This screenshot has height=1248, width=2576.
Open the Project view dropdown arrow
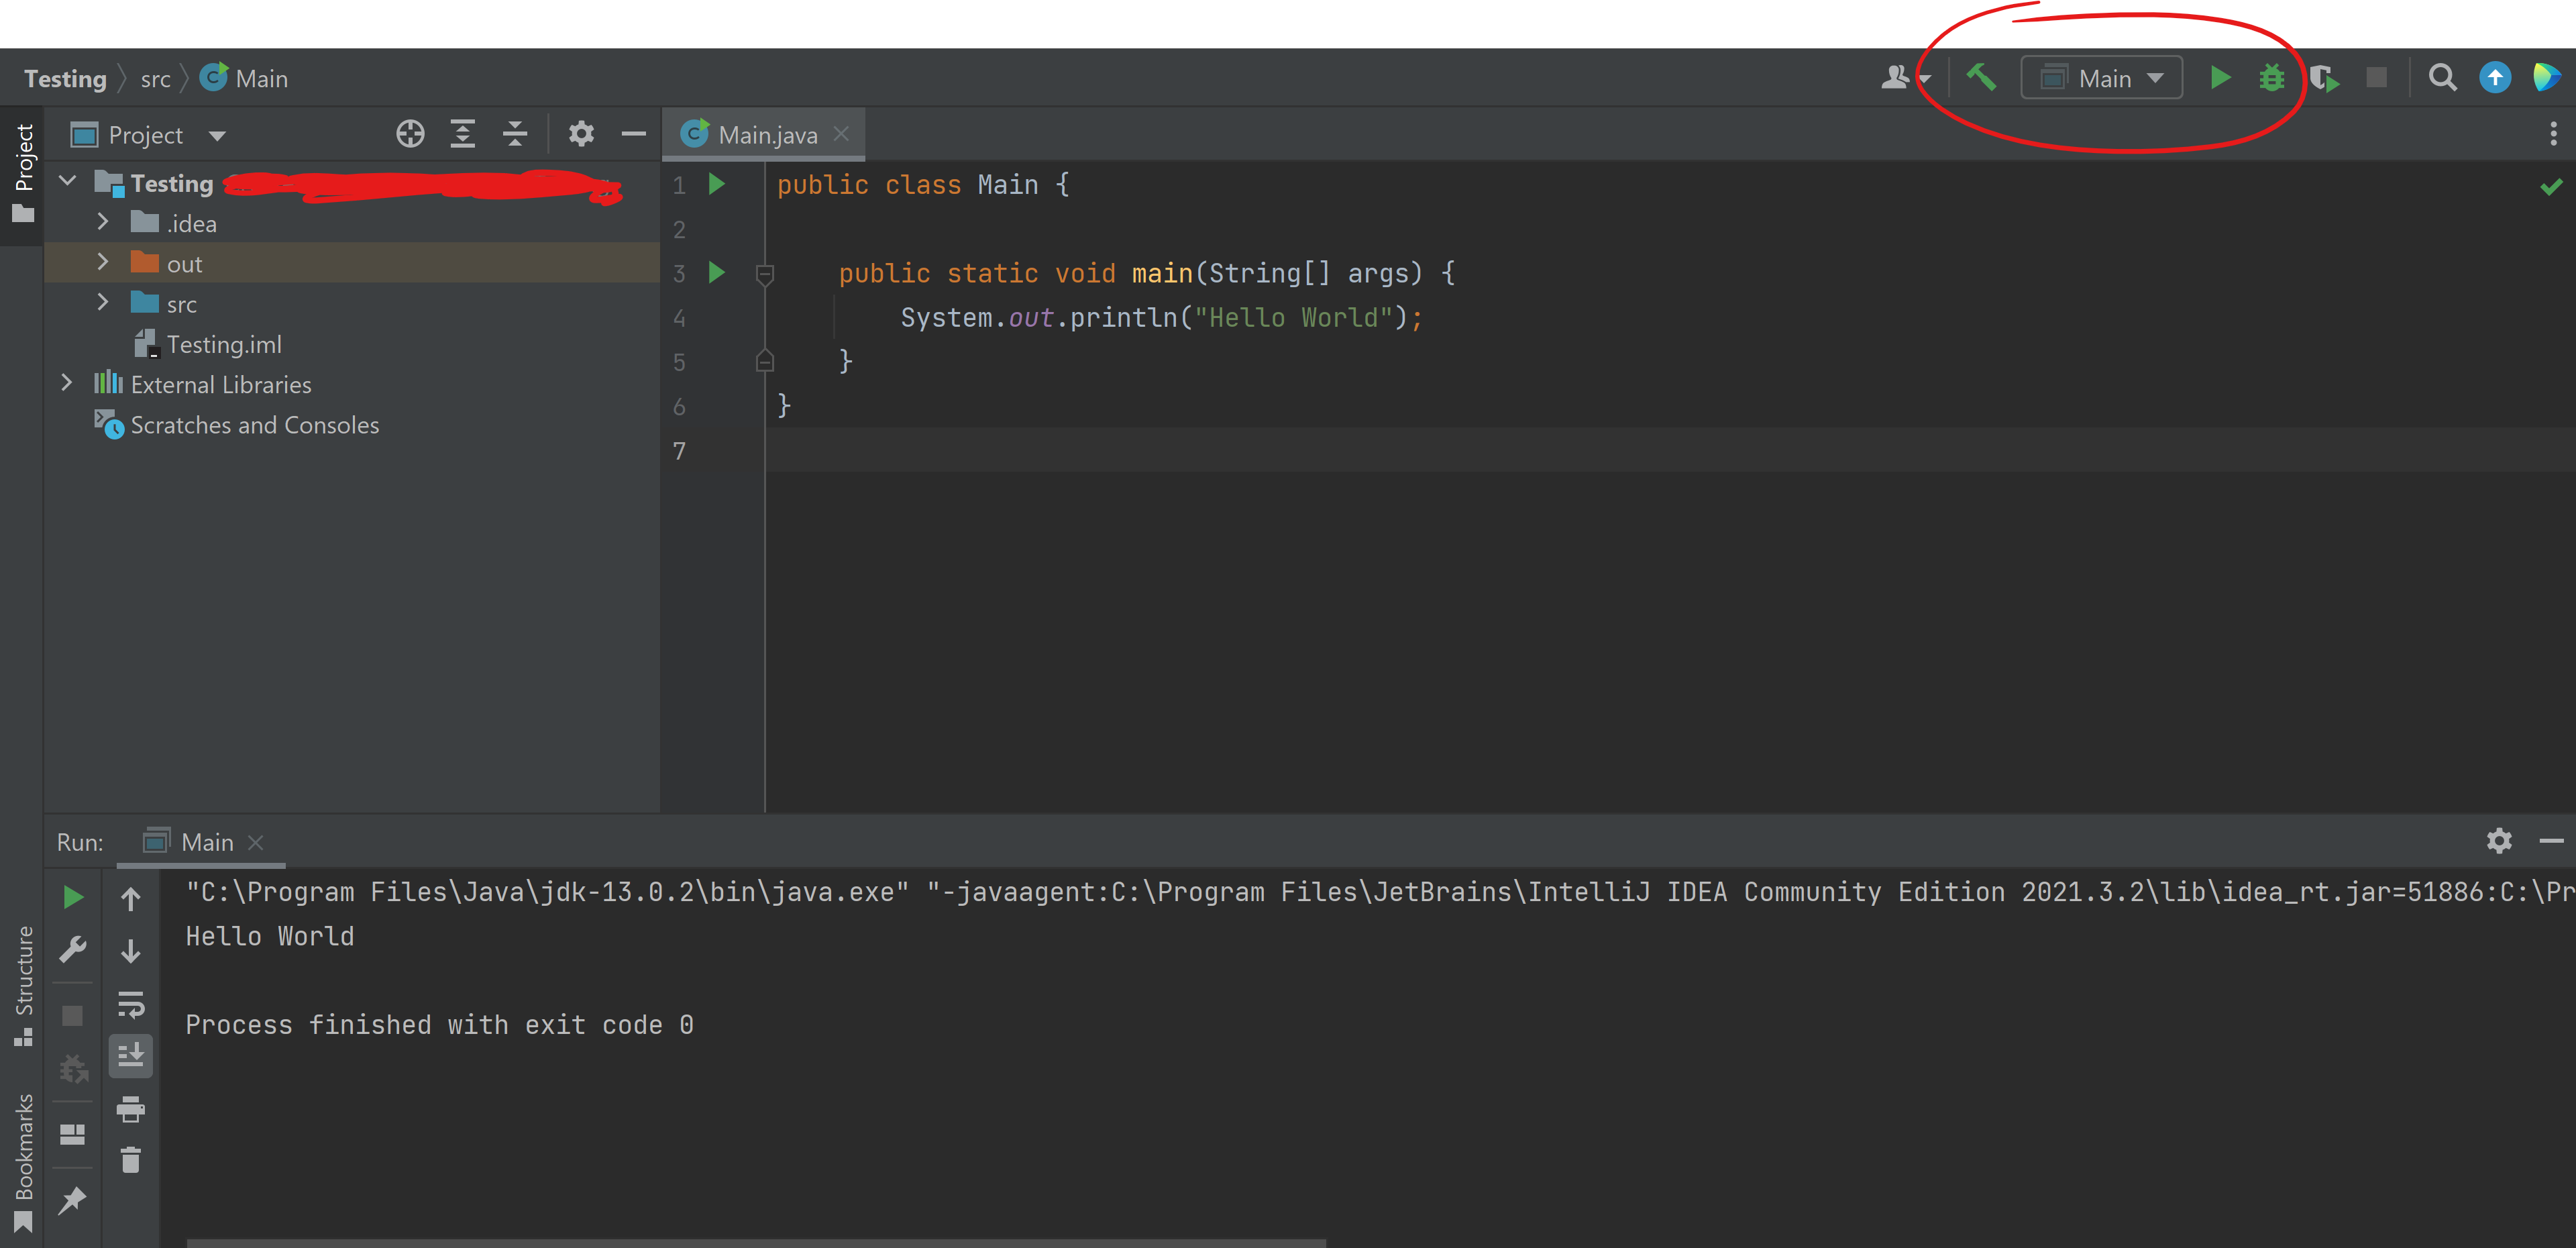[217, 136]
